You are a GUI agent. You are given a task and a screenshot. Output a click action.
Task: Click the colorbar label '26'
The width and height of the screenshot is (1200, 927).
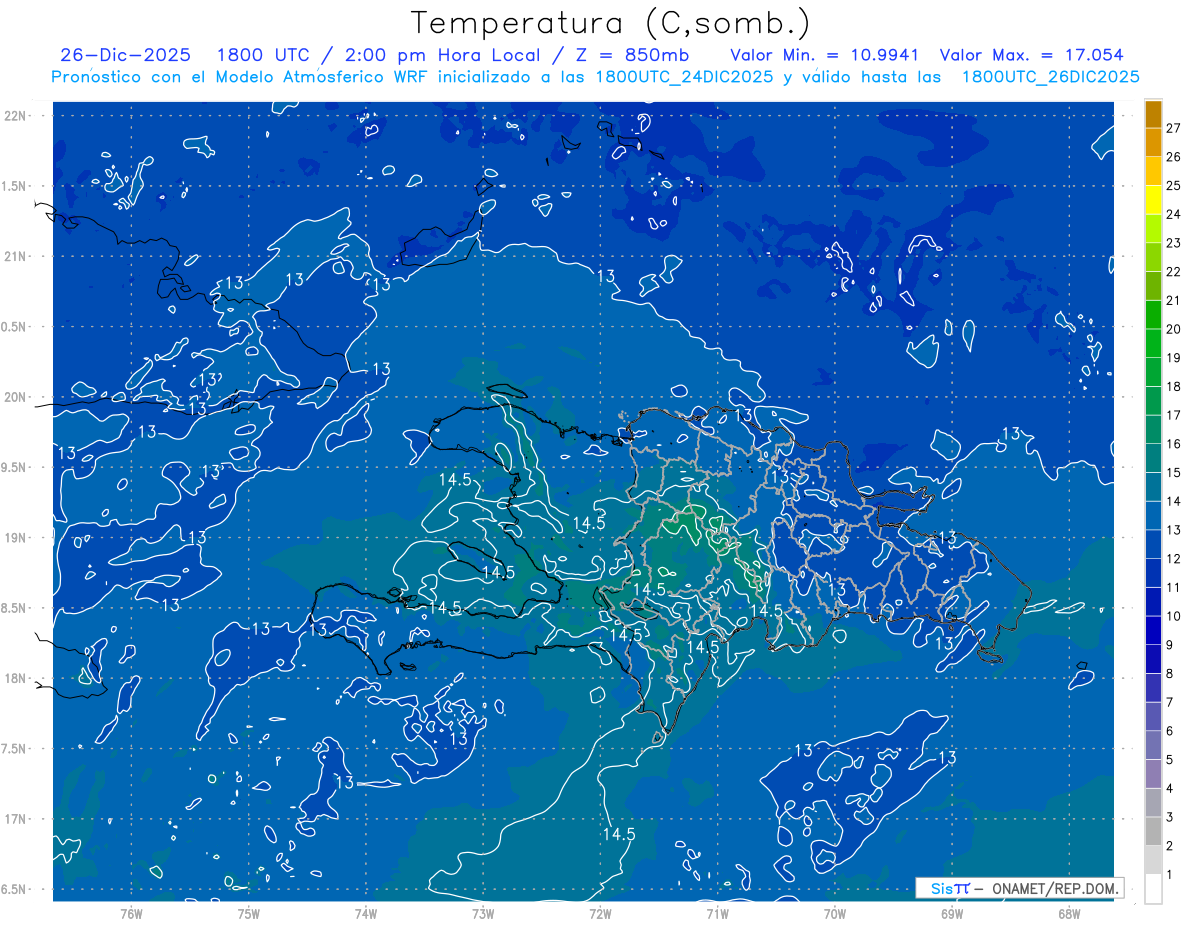coord(1174,157)
